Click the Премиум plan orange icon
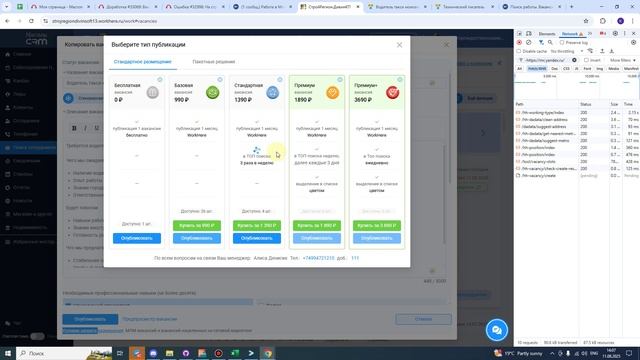The width and height of the screenshot is (640, 360). pyautogui.click(x=332, y=93)
